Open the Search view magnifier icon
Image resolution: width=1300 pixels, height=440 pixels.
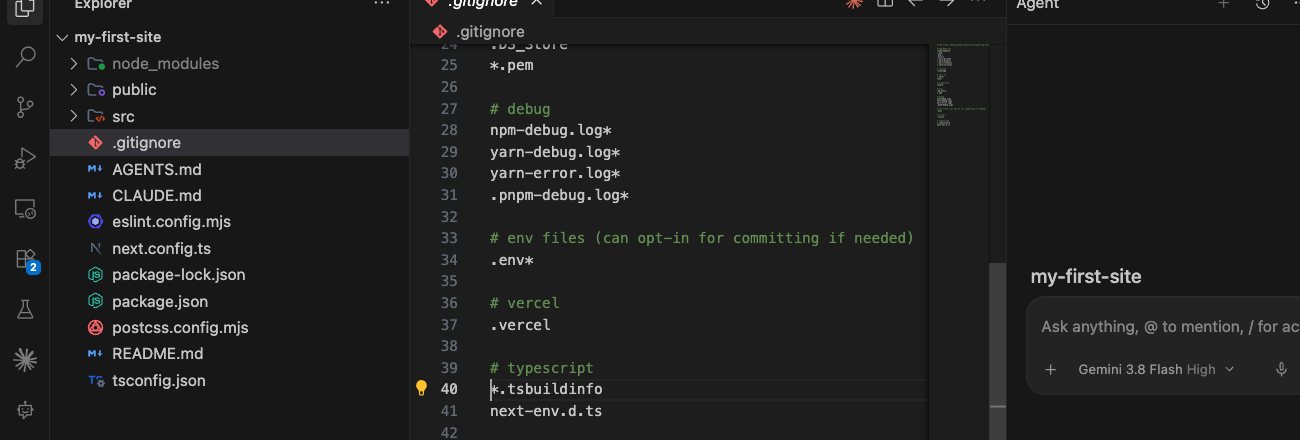point(25,56)
